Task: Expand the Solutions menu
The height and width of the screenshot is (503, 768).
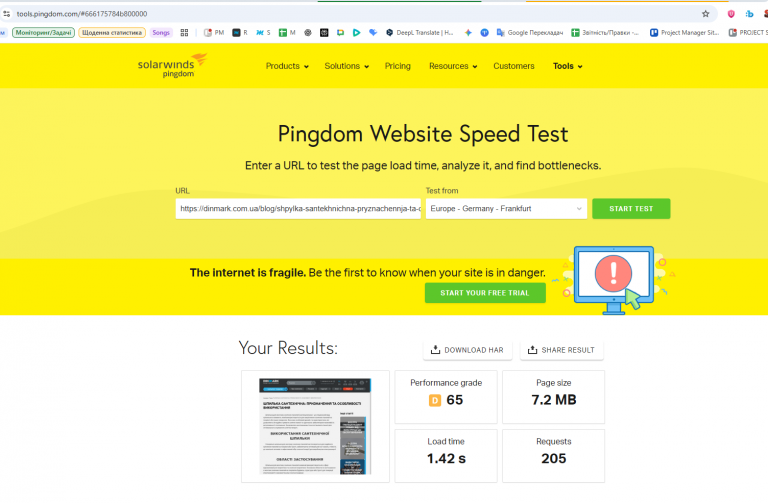Action: [346, 66]
